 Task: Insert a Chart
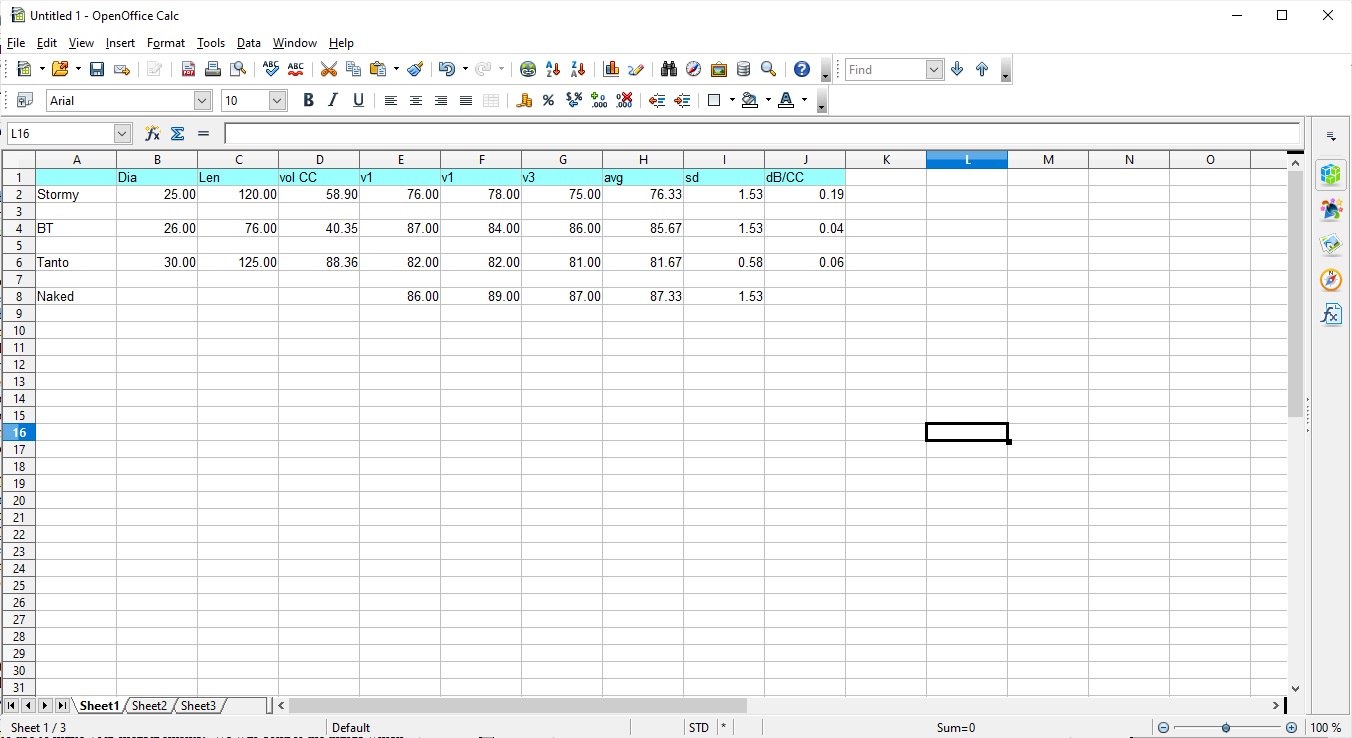611,69
